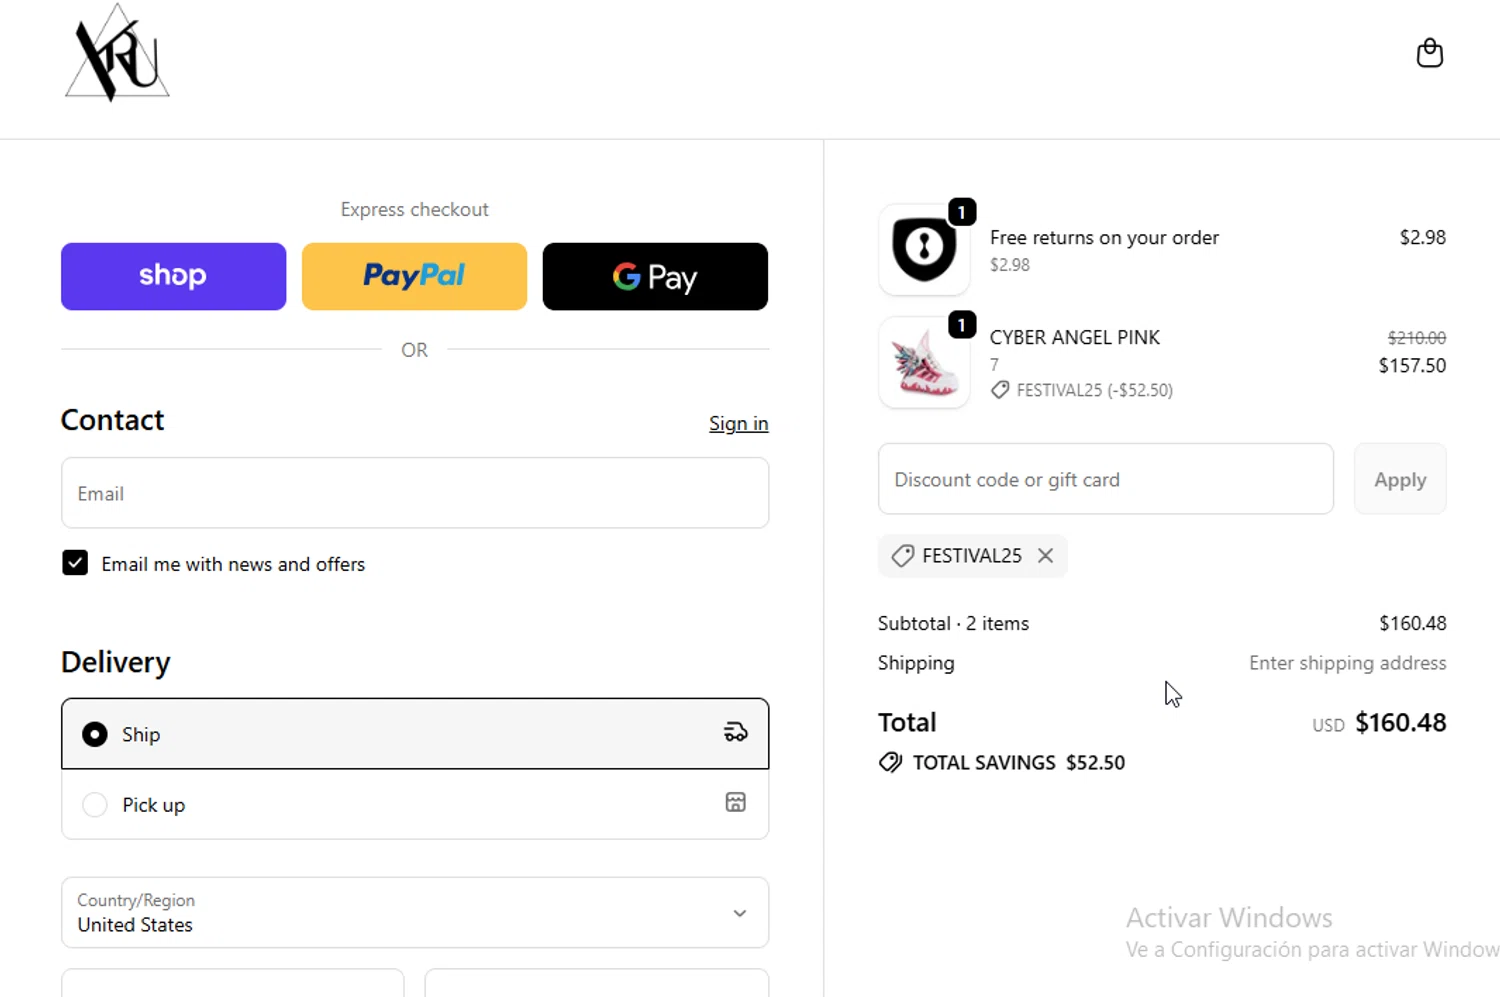Screen dimensions: 1500x997
Task: Click the Enter shipping address text
Action: pyautogui.click(x=1347, y=663)
